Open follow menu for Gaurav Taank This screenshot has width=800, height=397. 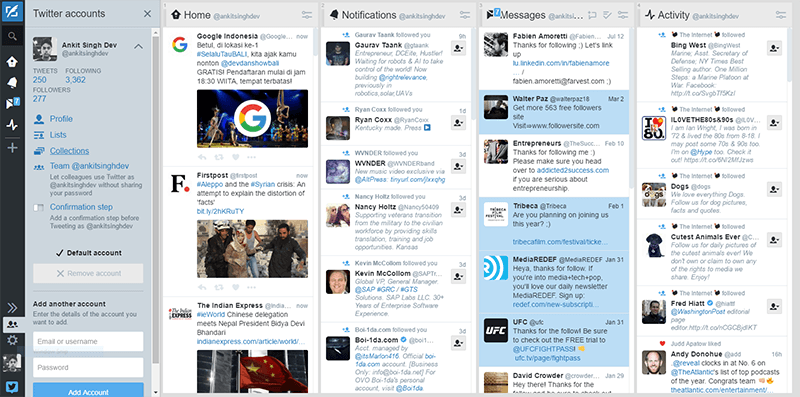tap(458, 47)
